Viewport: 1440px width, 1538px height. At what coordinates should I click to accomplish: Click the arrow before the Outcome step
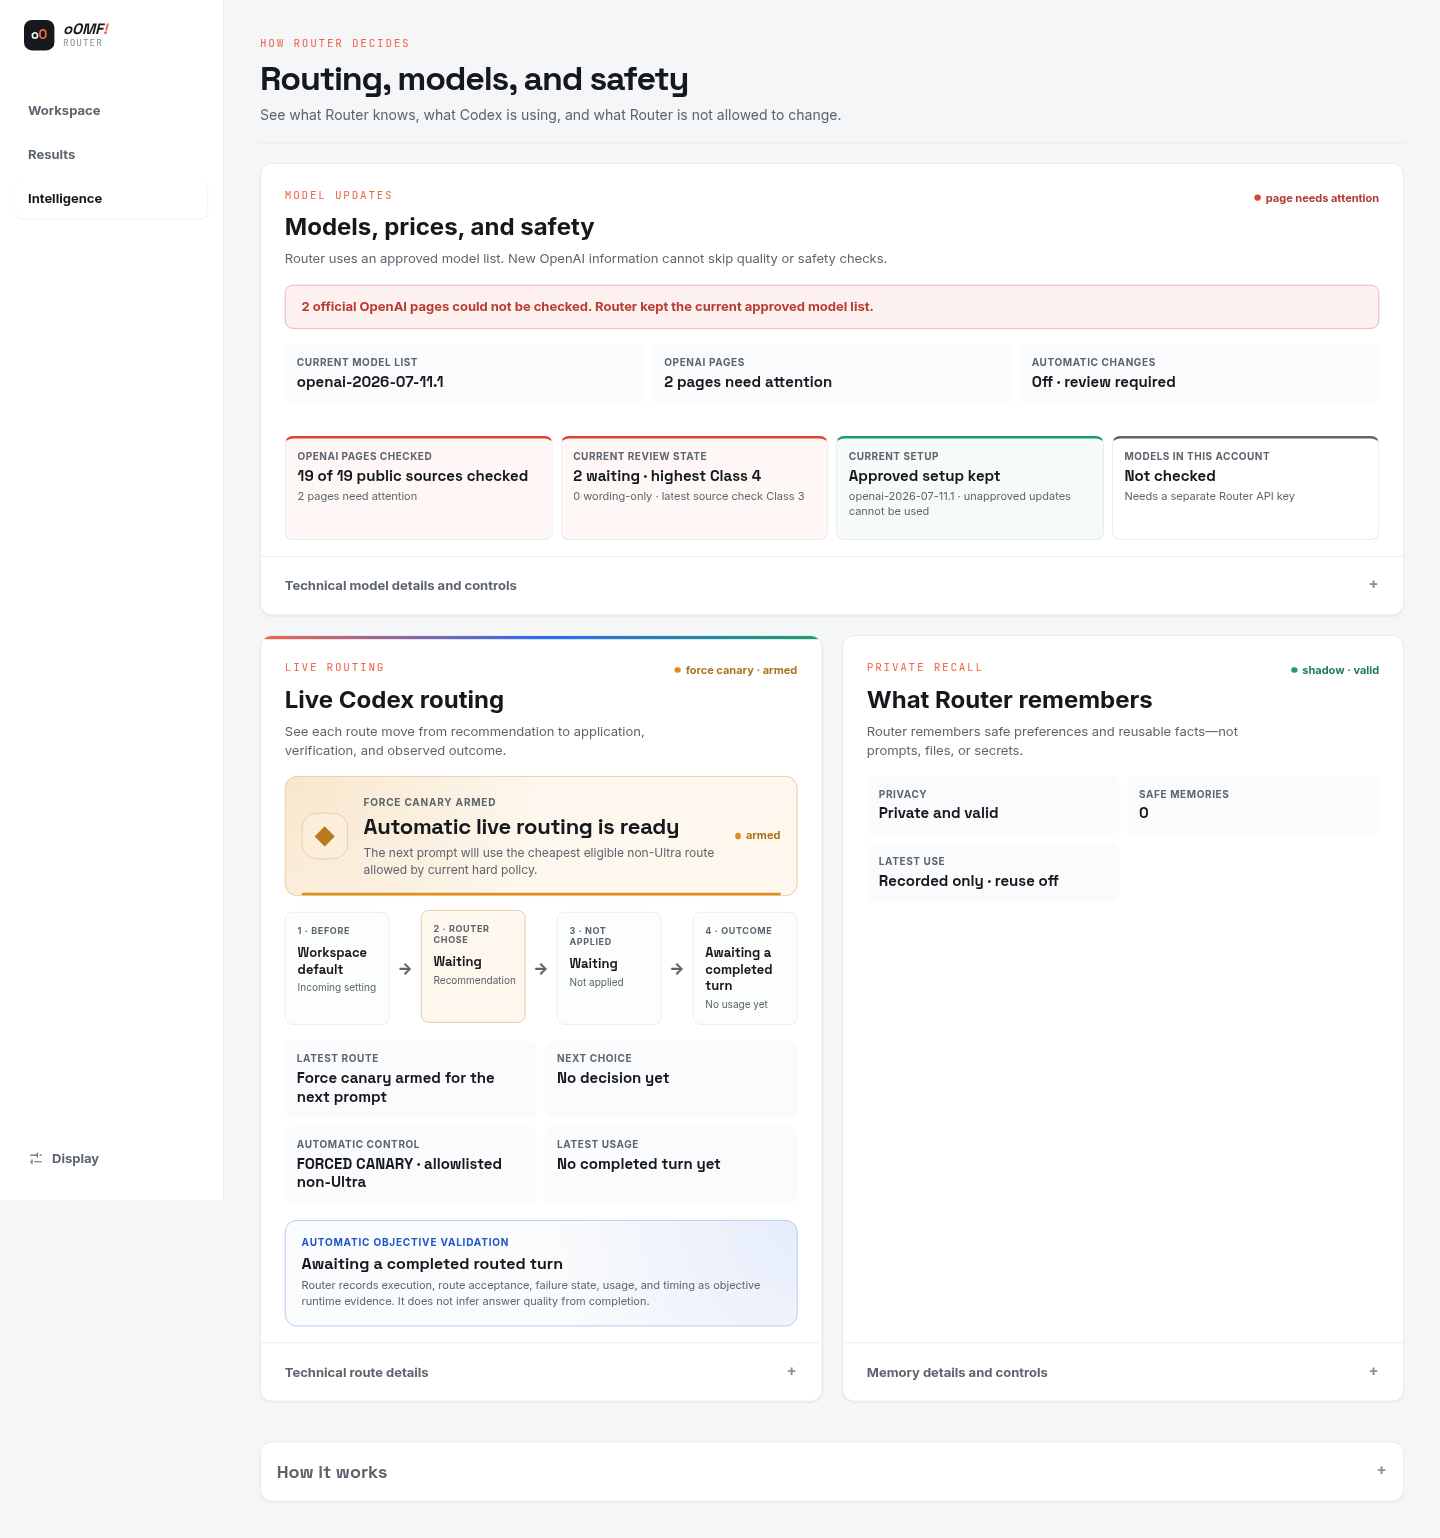click(x=677, y=969)
